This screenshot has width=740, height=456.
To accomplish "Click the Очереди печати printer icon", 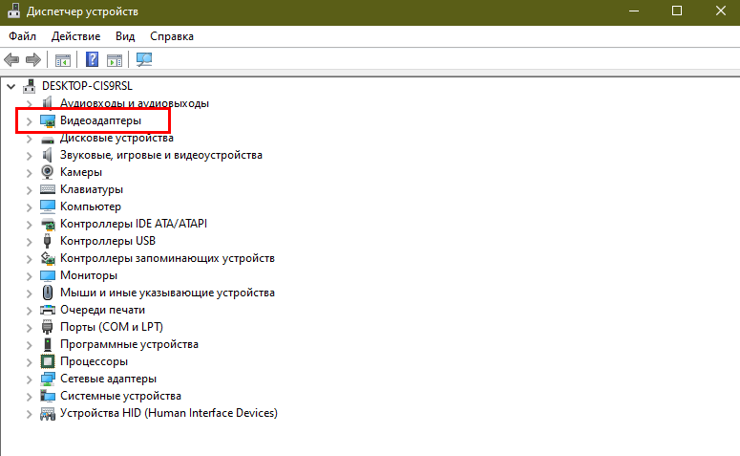I will pos(48,310).
